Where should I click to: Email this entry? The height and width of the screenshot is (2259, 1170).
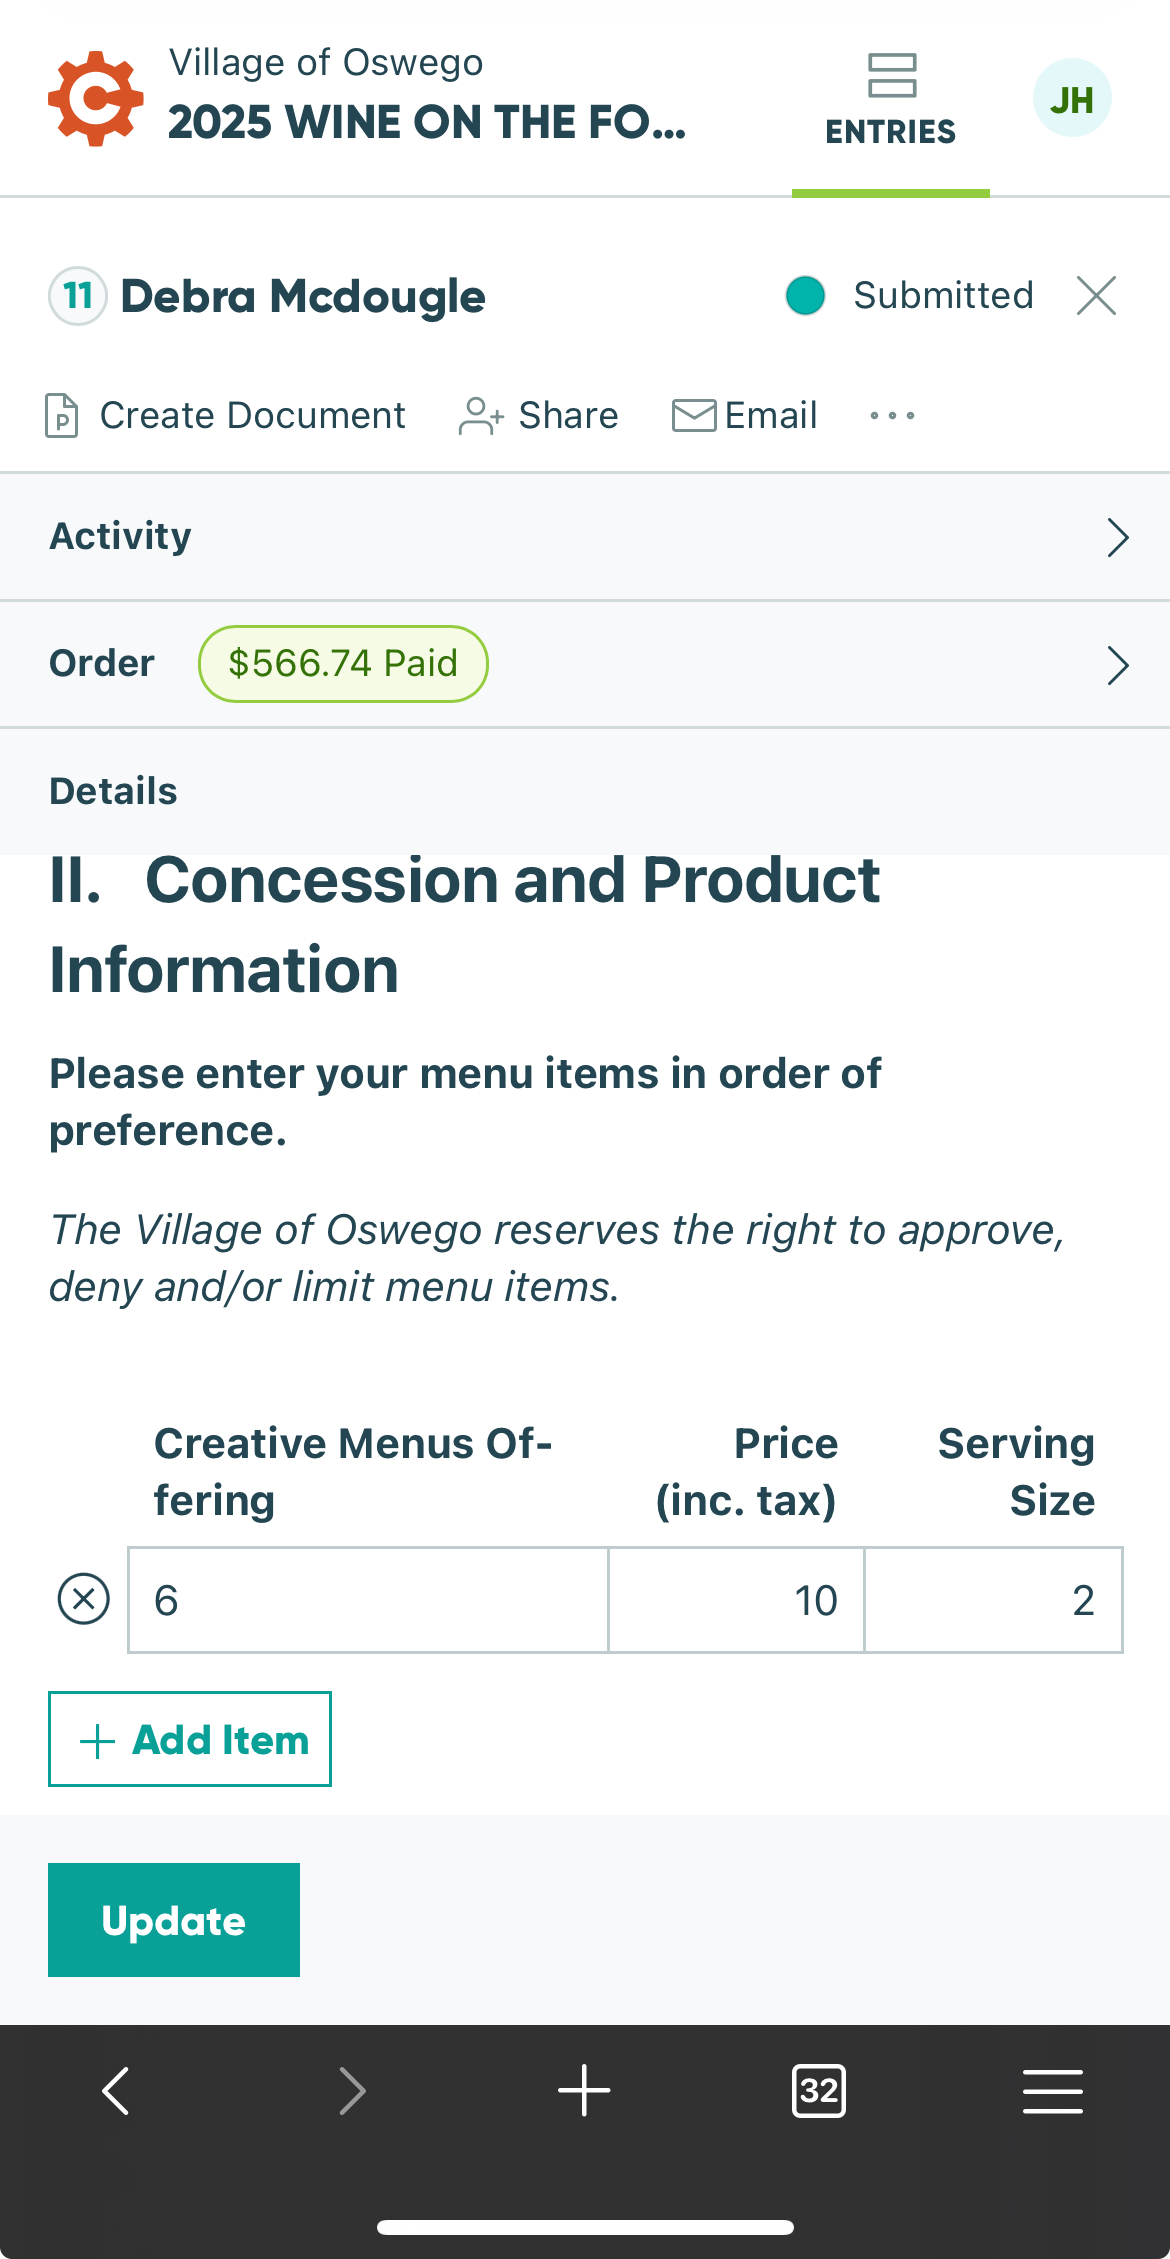(745, 416)
